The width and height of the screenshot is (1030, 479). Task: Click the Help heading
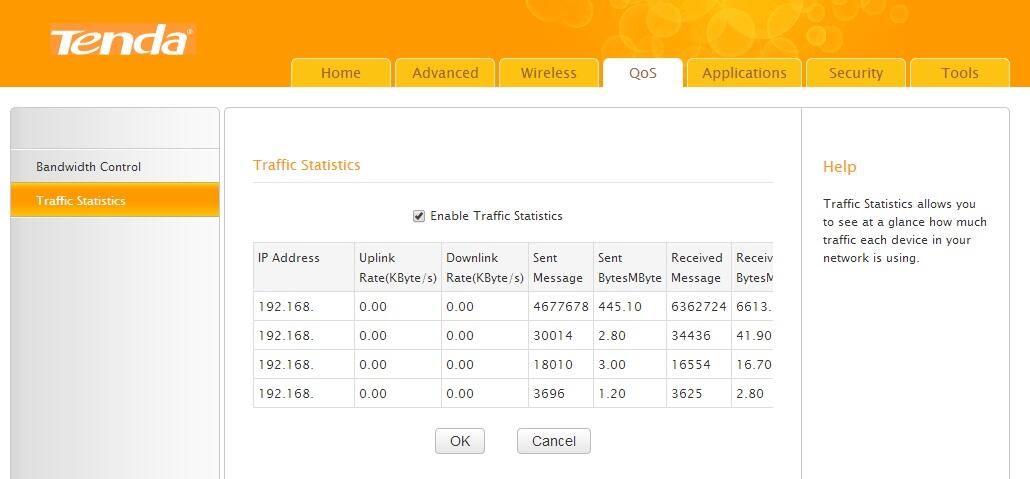tap(840, 167)
